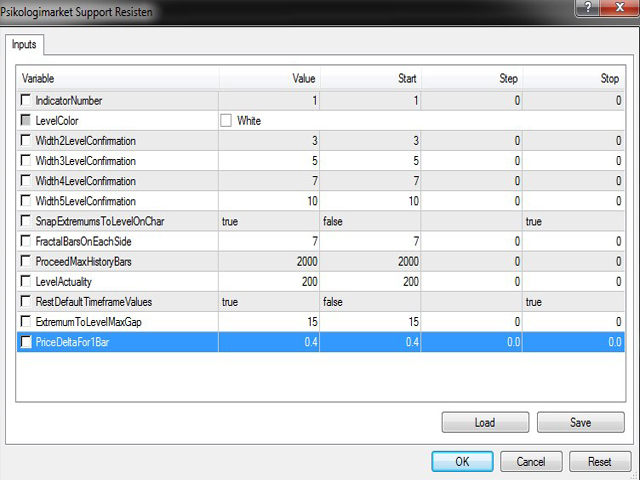Enable the IndicatorNumber optimization checkbox
640x480 pixels.
tap(26, 100)
